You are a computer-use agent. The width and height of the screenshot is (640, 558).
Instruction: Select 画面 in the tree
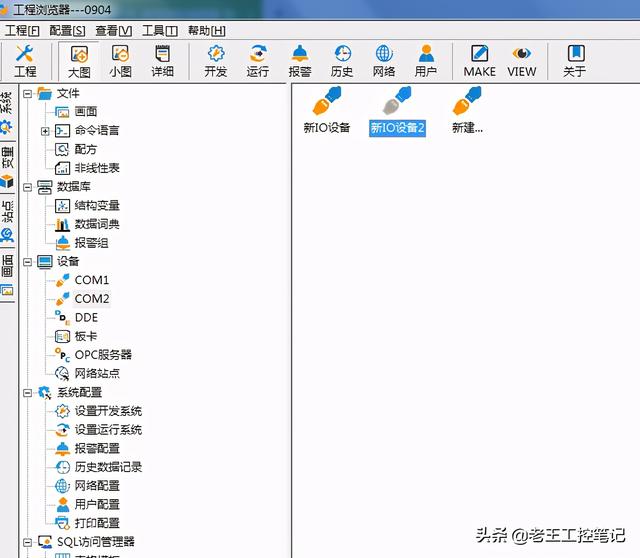click(86, 111)
